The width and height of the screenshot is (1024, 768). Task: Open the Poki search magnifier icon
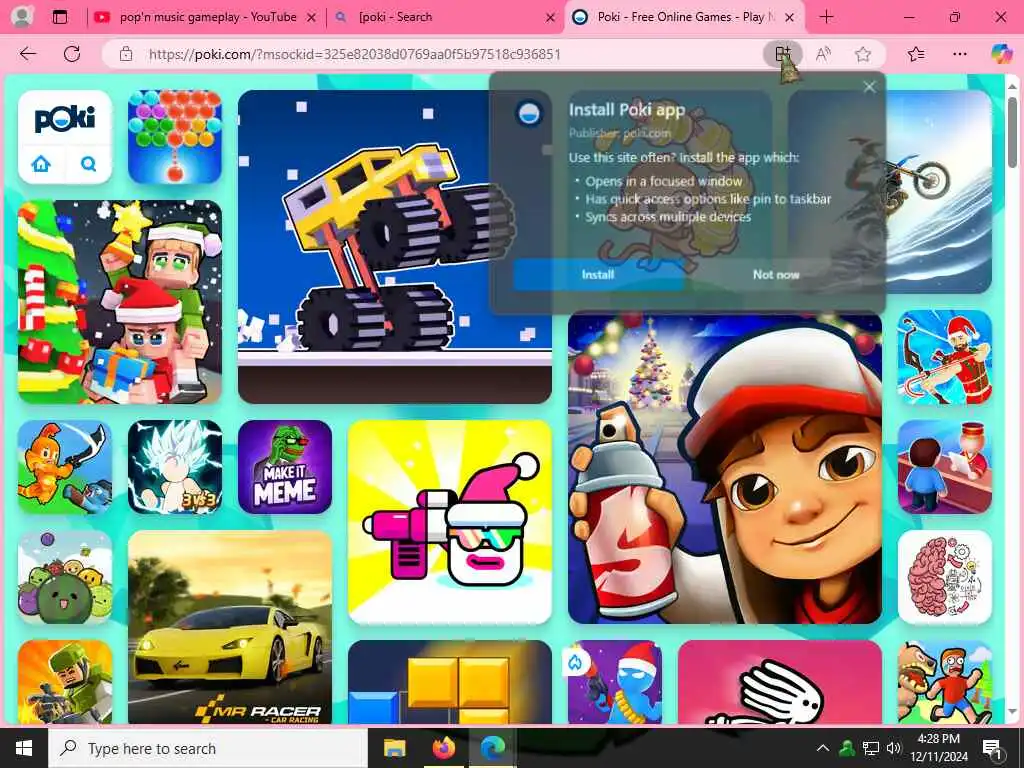click(x=88, y=163)
